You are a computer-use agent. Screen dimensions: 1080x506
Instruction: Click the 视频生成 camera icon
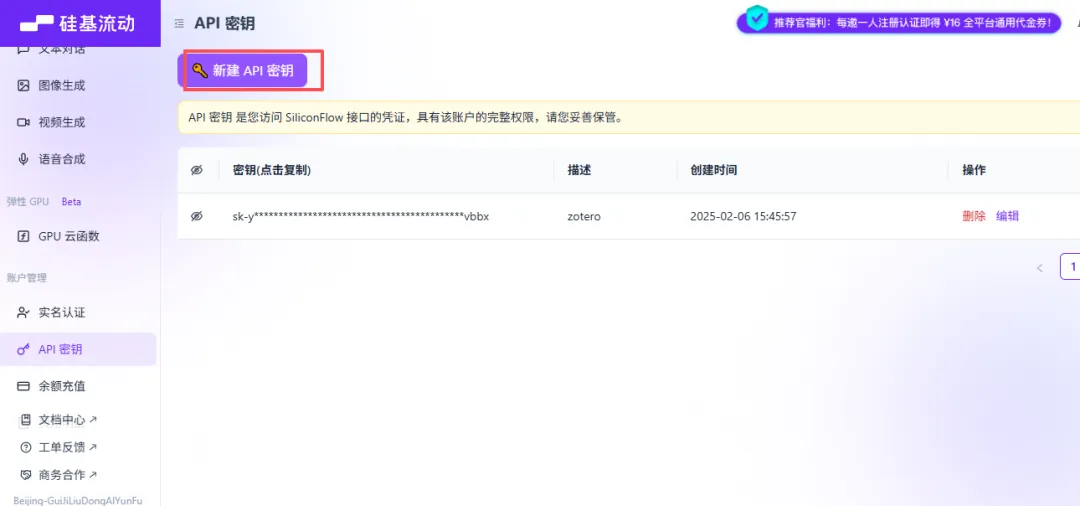pos(23,122)
